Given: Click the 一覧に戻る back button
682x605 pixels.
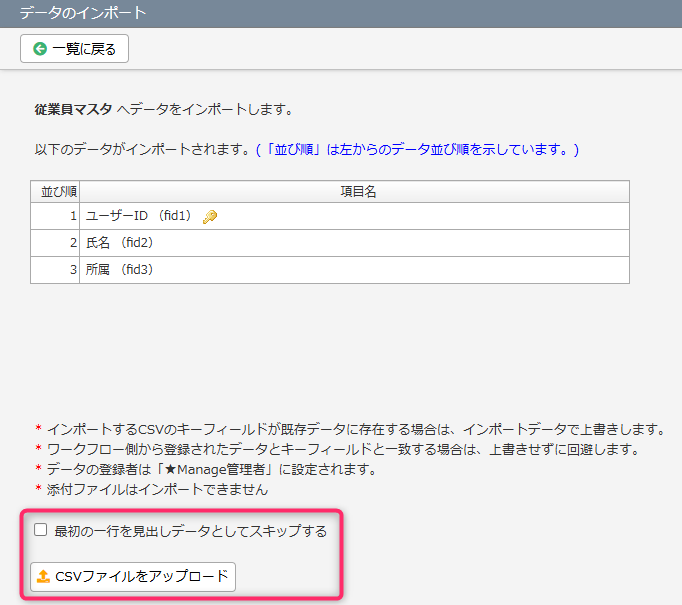Looking at the screenshot, I should pos(74,49).
